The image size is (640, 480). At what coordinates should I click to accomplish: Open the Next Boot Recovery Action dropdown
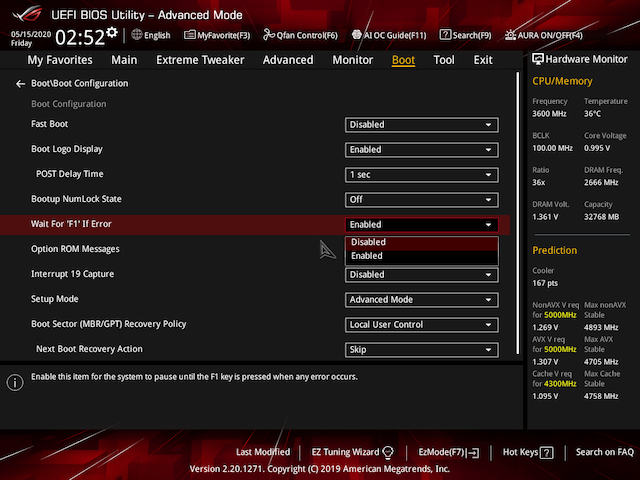tap(422, 350)
